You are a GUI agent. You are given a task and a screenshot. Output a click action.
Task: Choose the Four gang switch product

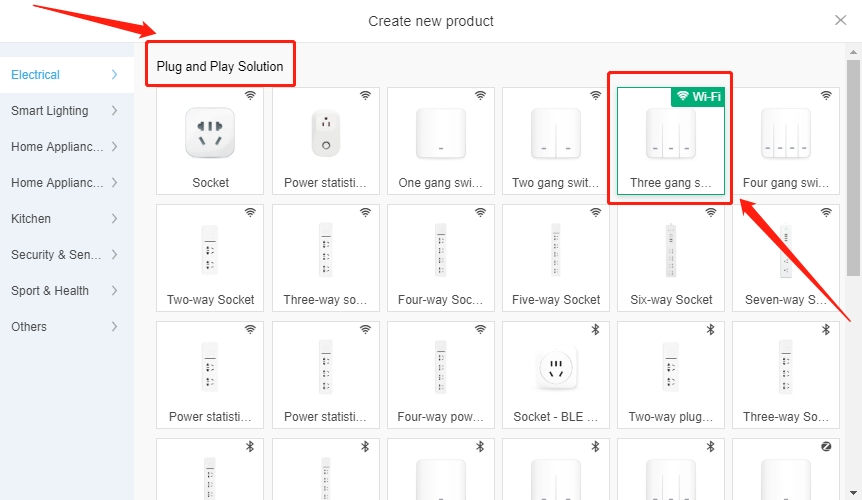coord(786,141)
